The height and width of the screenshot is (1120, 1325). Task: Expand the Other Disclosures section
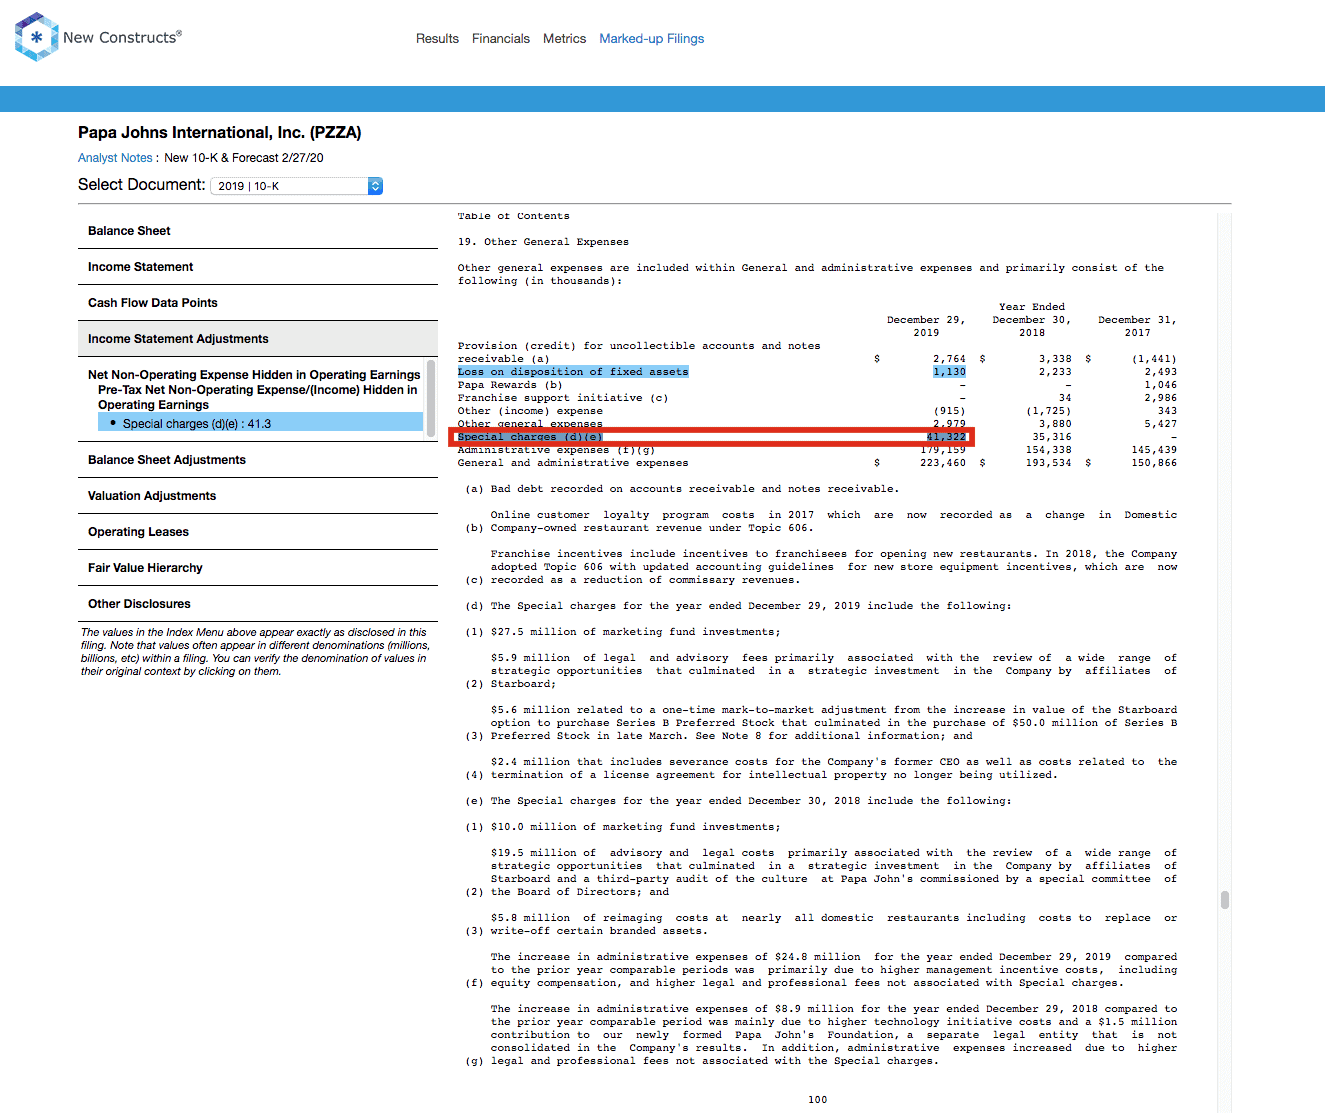coord(258,604)
